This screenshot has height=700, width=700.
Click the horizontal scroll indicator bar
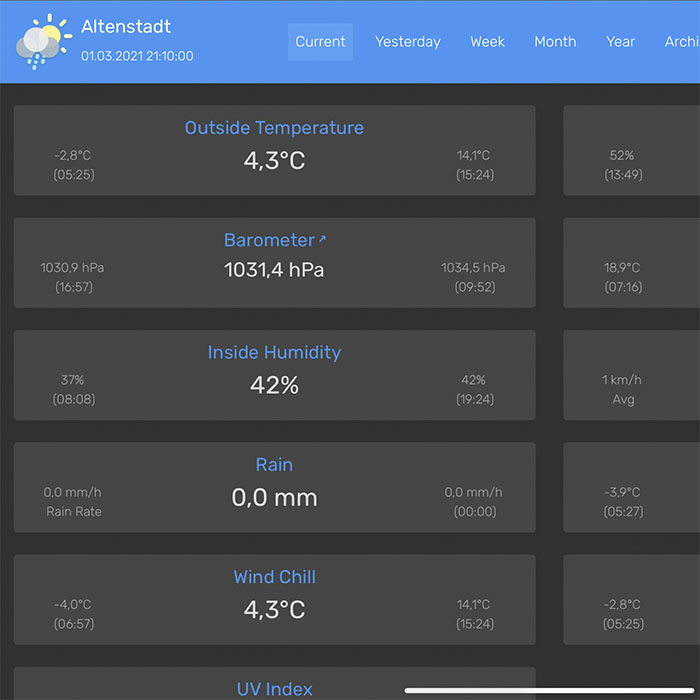[x=550, y=691]
